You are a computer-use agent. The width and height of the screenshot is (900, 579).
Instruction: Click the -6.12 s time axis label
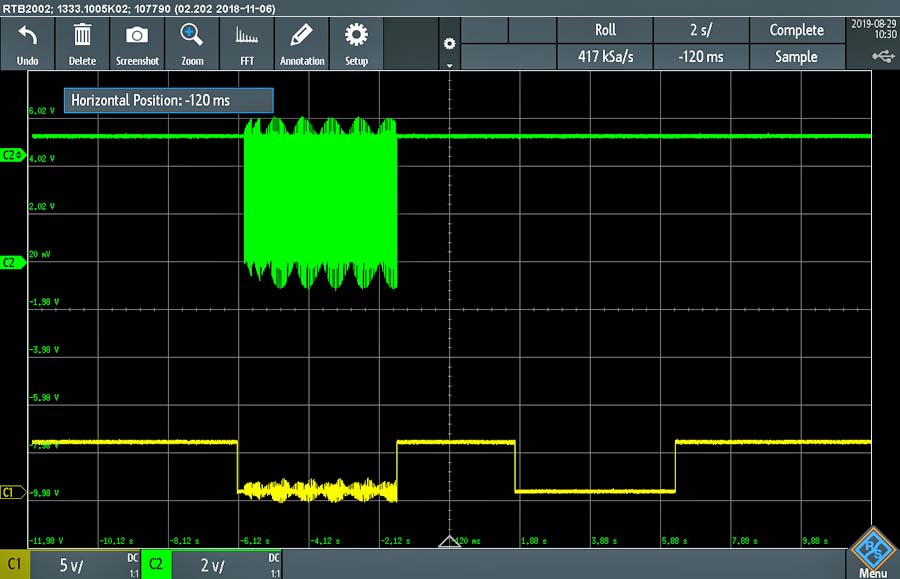point(255,541)
